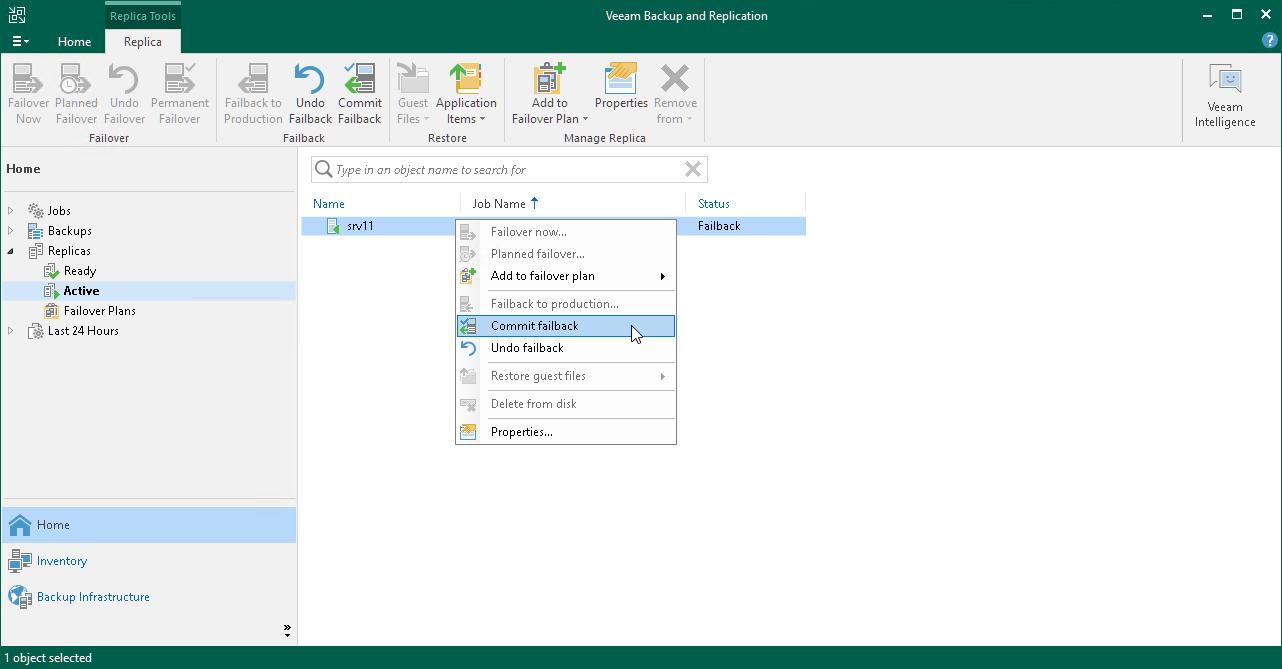Screen dimensions: 1282x669
Task: Click into the object name search field
Action: click(508, 170)
